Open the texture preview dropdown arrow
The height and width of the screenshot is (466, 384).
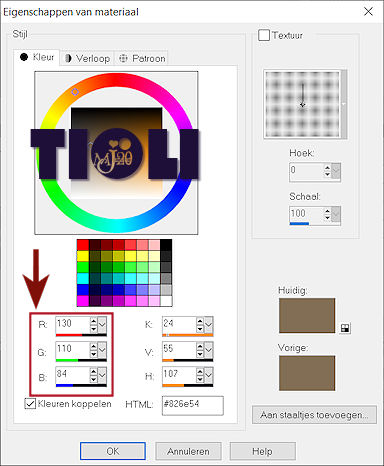[344, 104]
